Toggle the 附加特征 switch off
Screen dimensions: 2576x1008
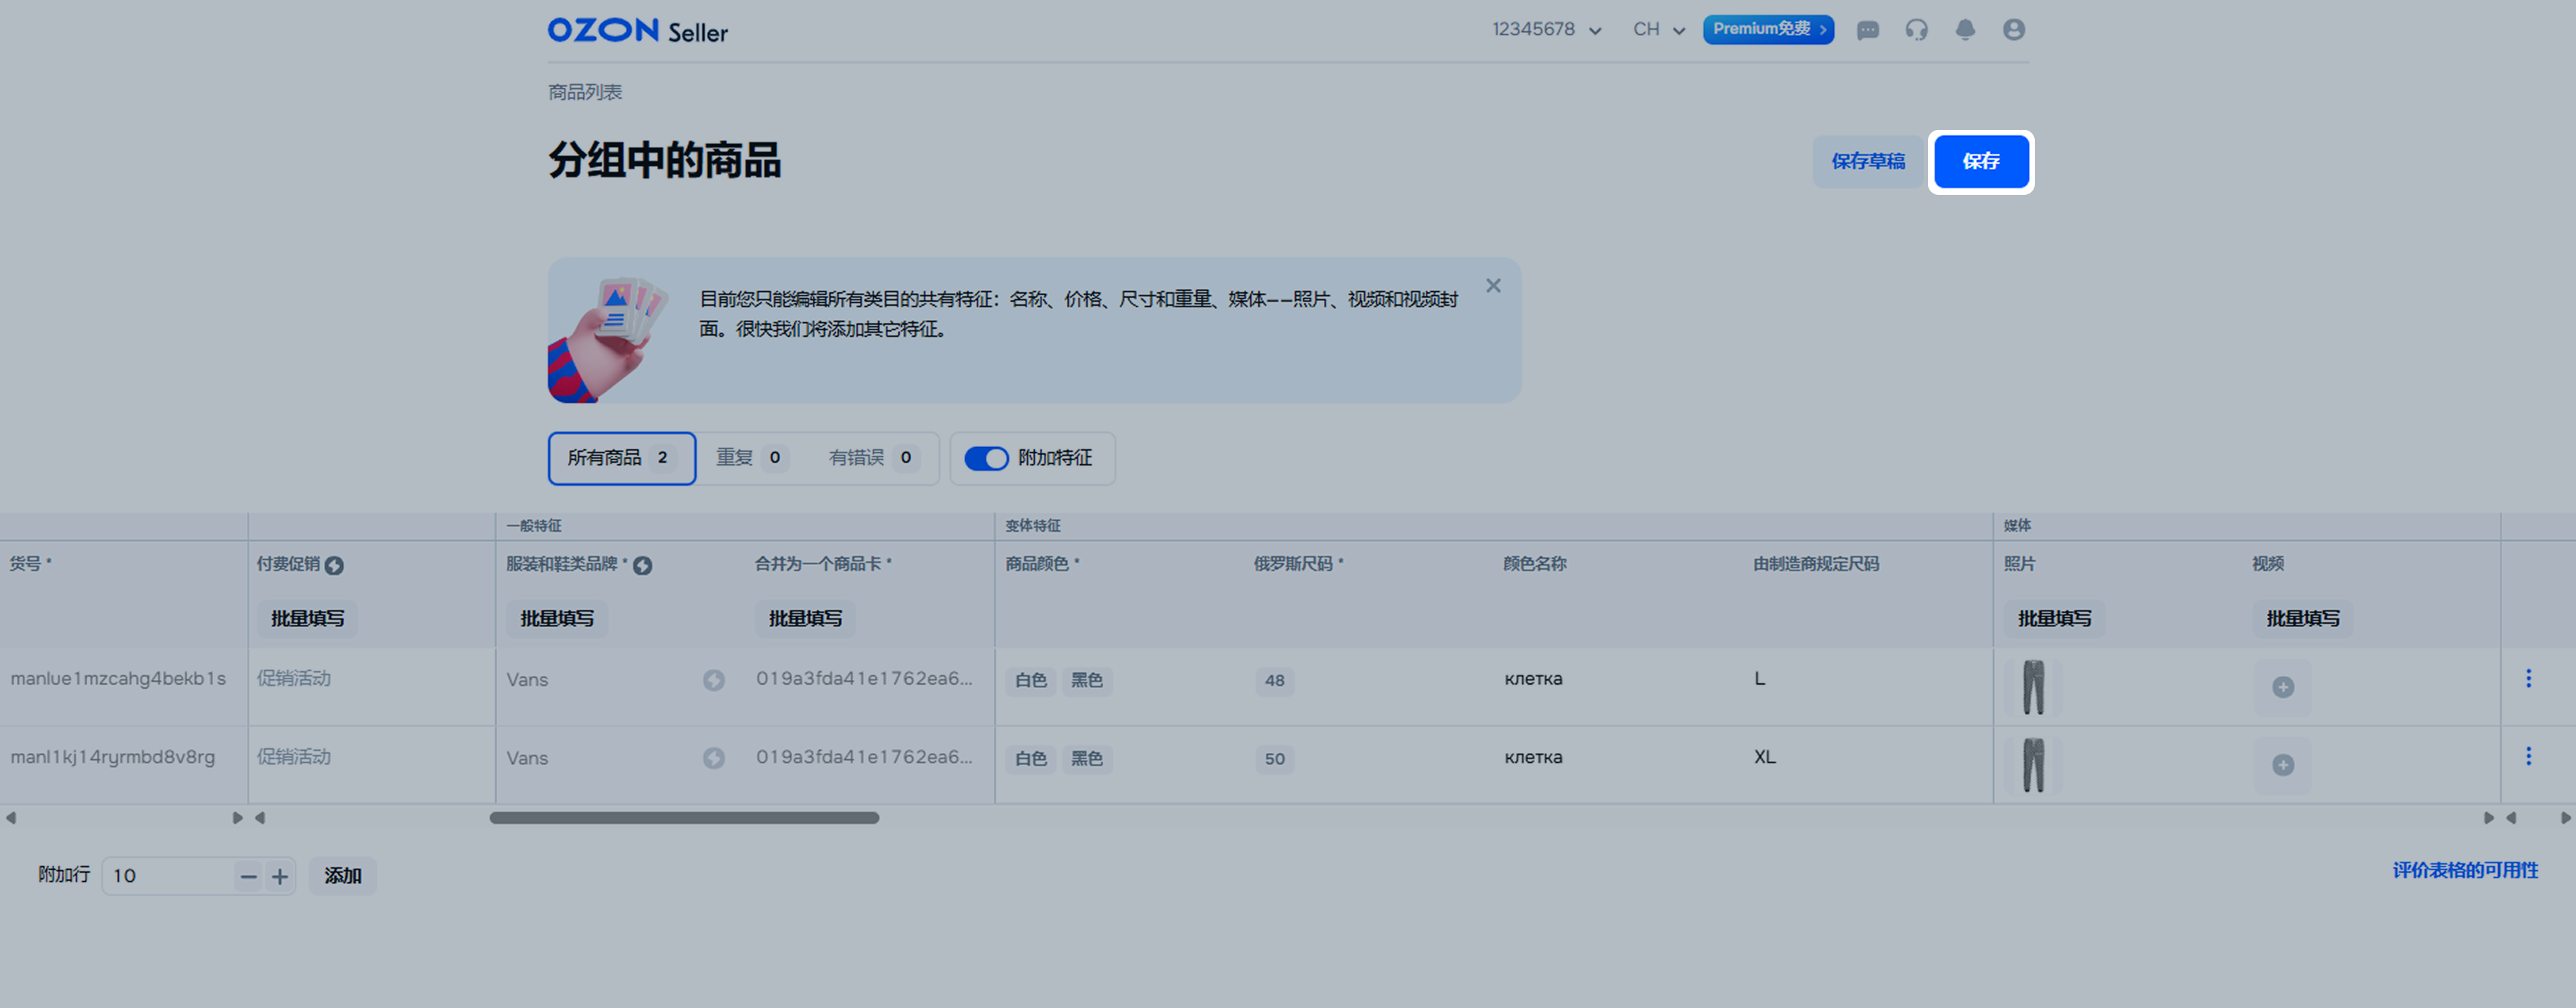tap(986, 458)
